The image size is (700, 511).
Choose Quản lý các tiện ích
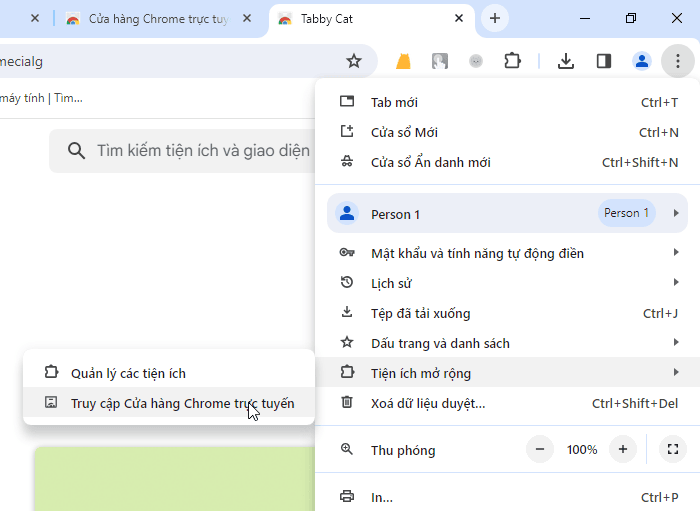click(169, 373)
